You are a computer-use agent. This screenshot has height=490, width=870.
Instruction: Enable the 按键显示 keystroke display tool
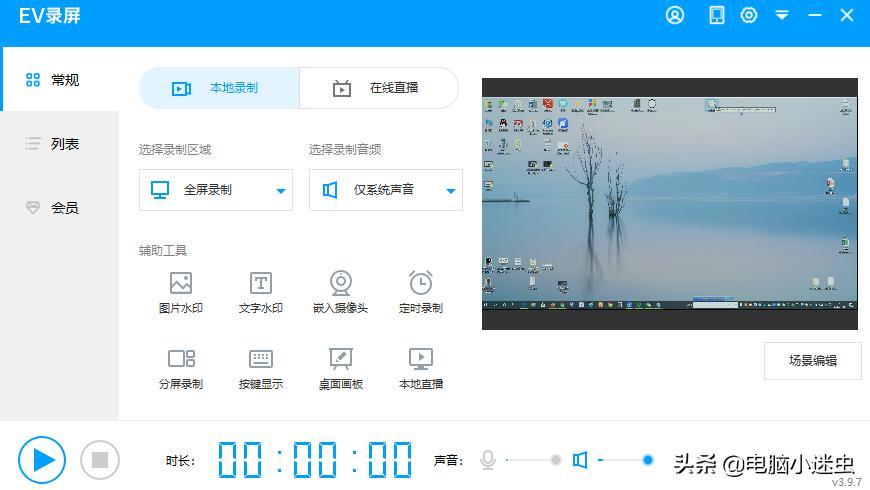[x=261, y=368]
